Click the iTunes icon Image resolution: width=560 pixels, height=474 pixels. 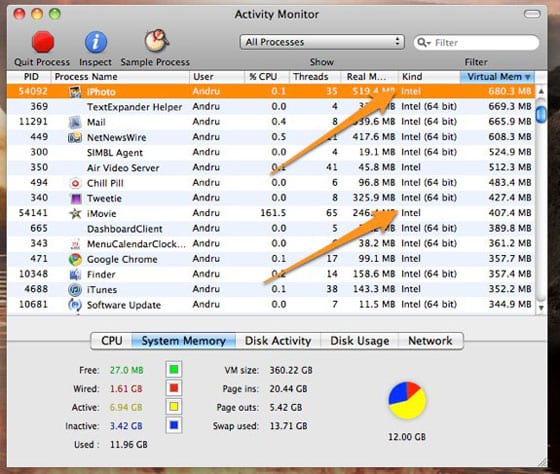pyautogui.click(x=75, y=290)
